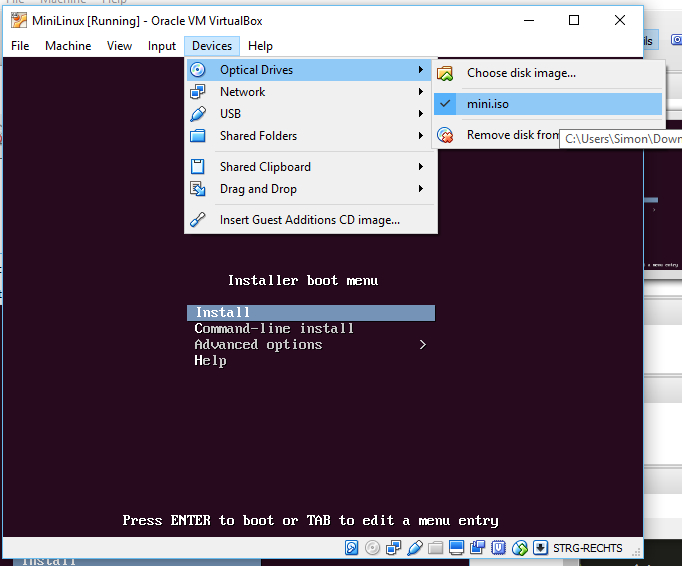This screenshot has height=566, width=682.
Task: Click the USB status bar icon
Action: pyautogui.click(x=415, y=548)
